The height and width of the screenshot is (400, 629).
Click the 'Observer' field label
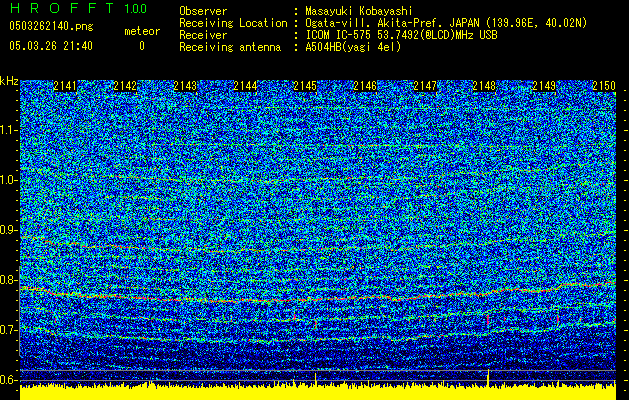tap(203, 11)
